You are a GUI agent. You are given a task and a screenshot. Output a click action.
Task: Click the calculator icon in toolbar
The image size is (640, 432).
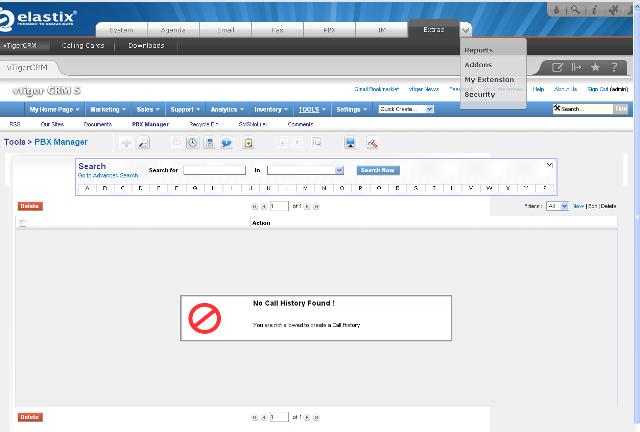(209, 143)
